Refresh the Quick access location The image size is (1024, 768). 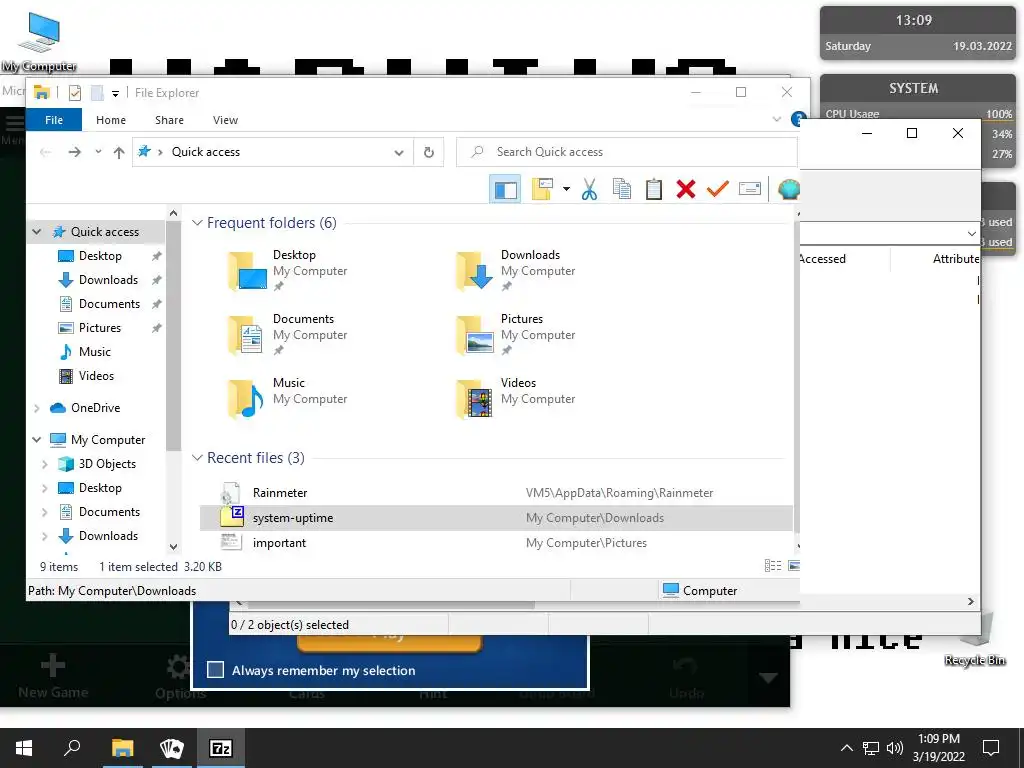click(429, 152)
